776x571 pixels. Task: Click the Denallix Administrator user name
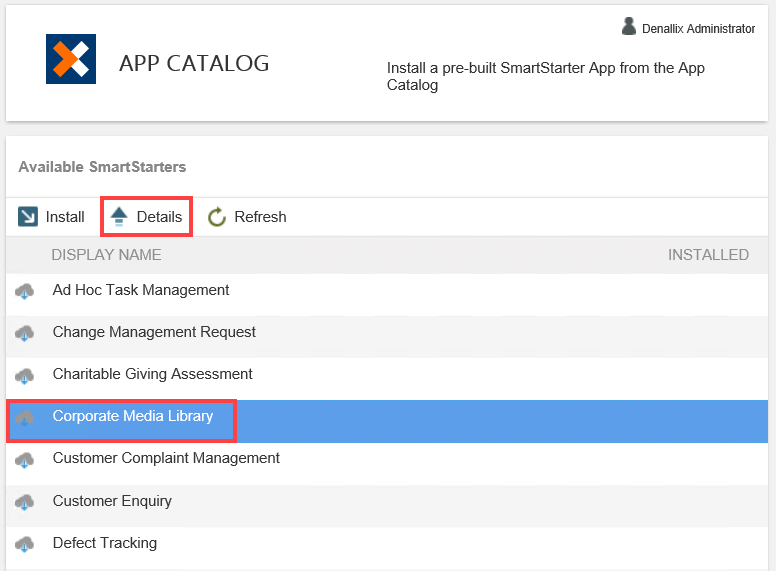tap(698, 29)
